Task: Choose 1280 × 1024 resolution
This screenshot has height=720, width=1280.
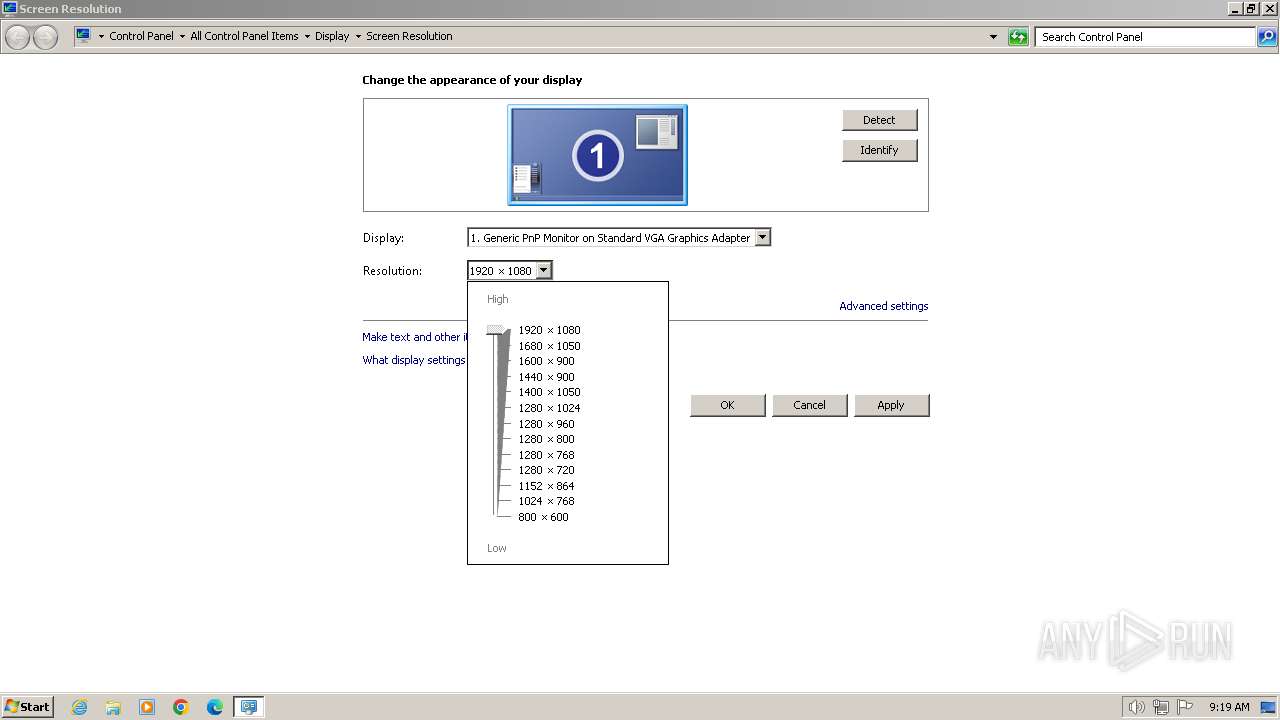Action: [549, 408]
